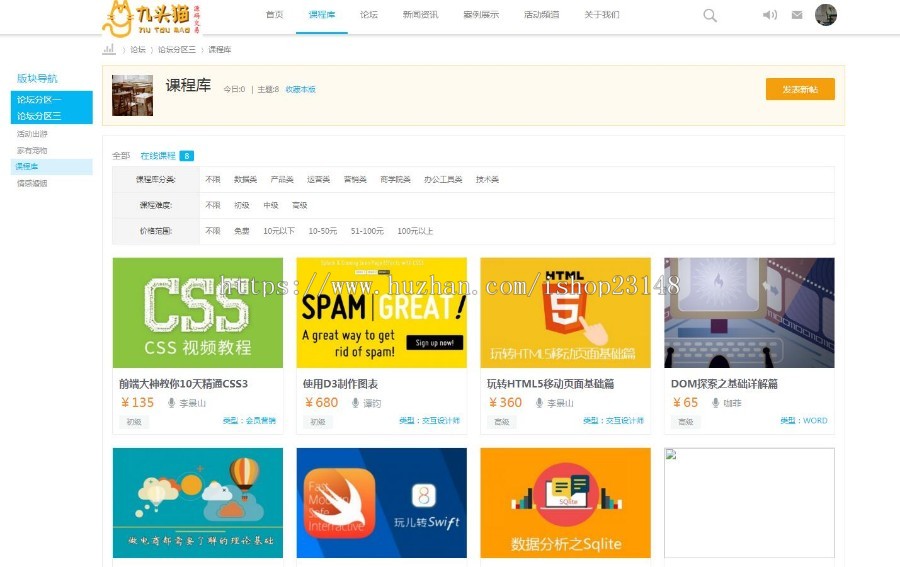Screen dimensions: 900x567
Task: Filter price by 10元以下
Action: [x=279, y=231]
